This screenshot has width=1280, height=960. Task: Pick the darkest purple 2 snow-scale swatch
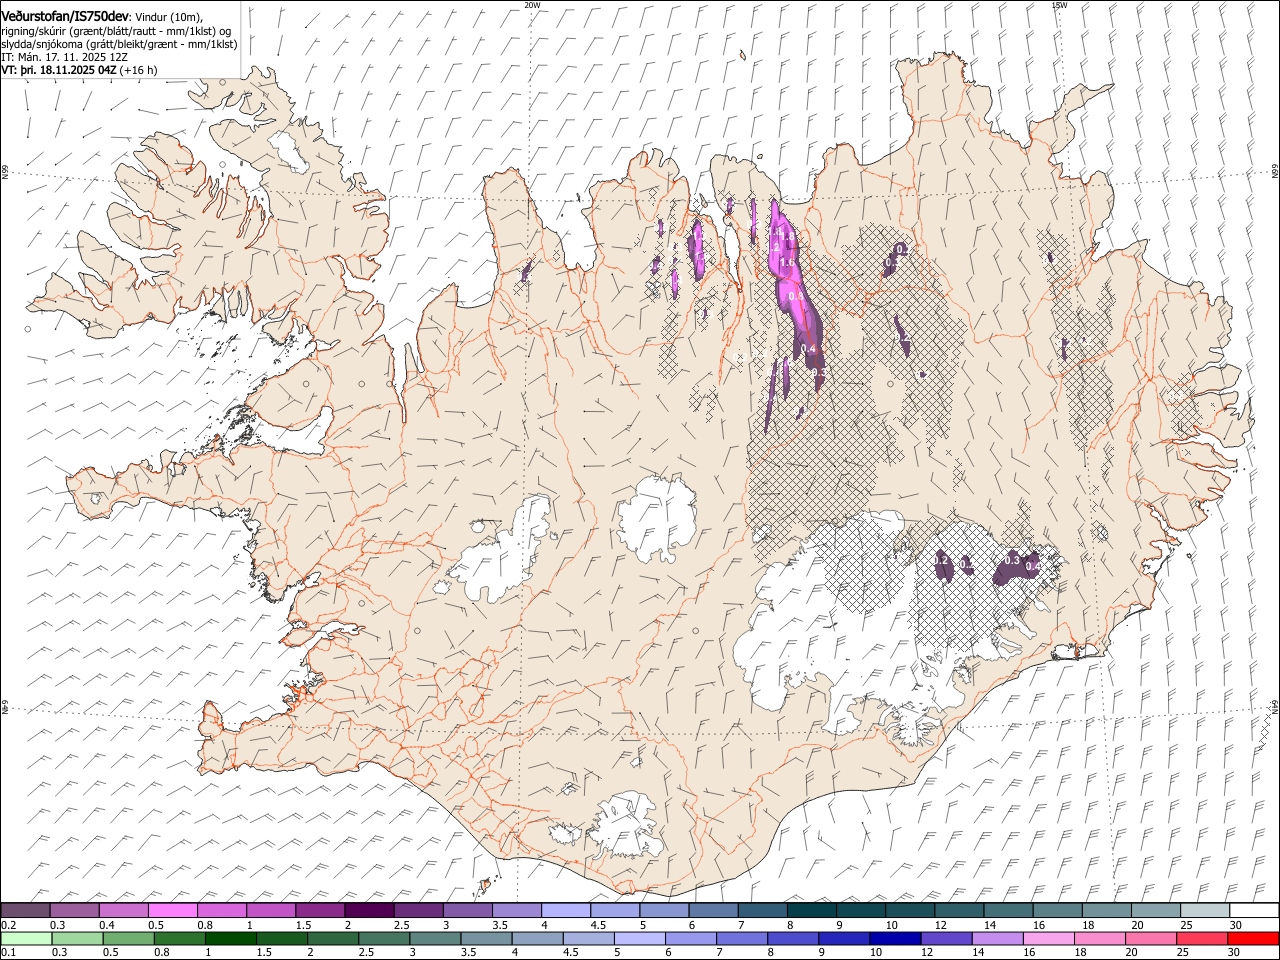pos(369,911)
